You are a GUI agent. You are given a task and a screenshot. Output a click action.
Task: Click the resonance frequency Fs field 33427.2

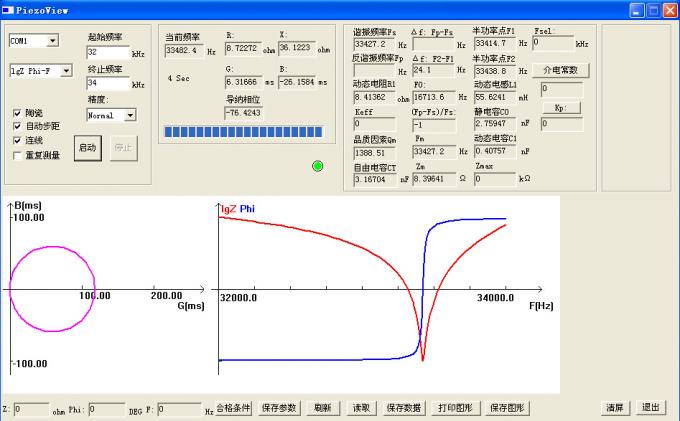tap(374, 44)
